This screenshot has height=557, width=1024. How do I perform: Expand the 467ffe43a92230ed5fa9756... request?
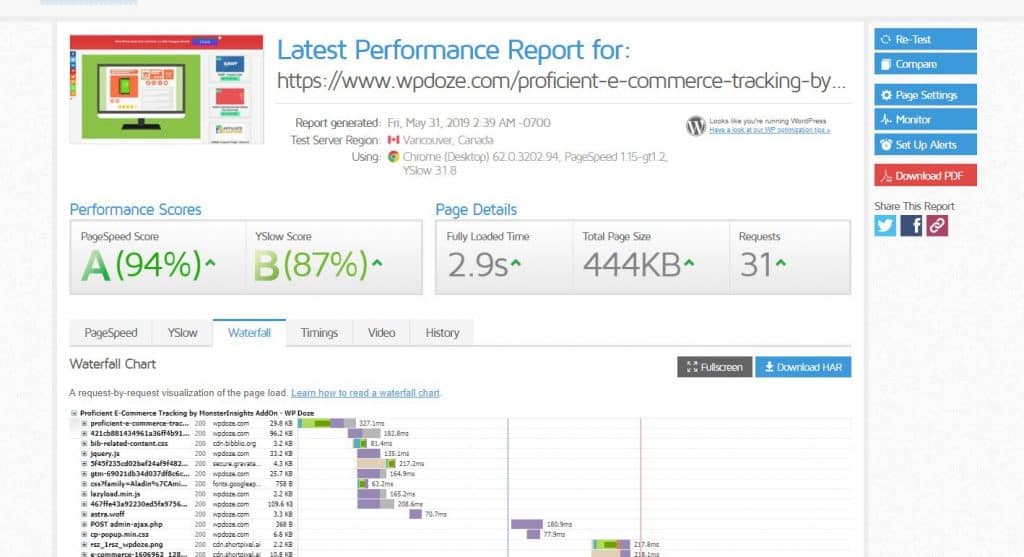tap(84, 504)
